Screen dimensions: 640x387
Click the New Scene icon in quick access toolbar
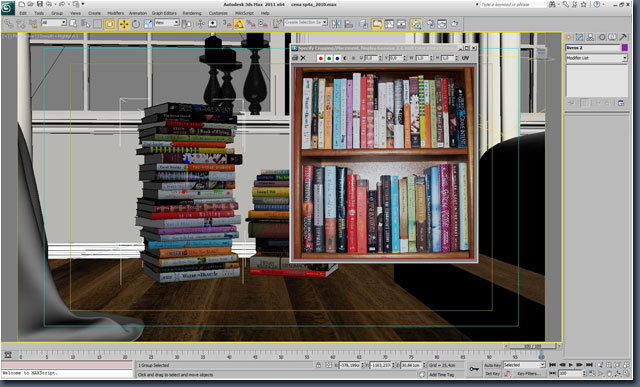[22, 4]
